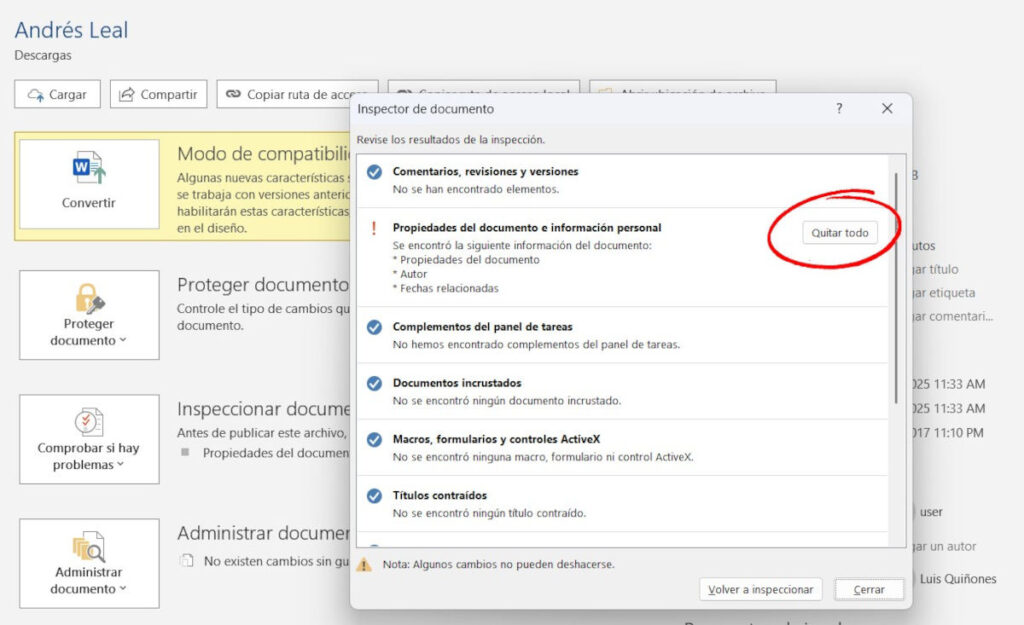Click the blue checkmark beside Comentarios, revisiones y versiones
The image size is (1024, 625).
pos(373,172)
